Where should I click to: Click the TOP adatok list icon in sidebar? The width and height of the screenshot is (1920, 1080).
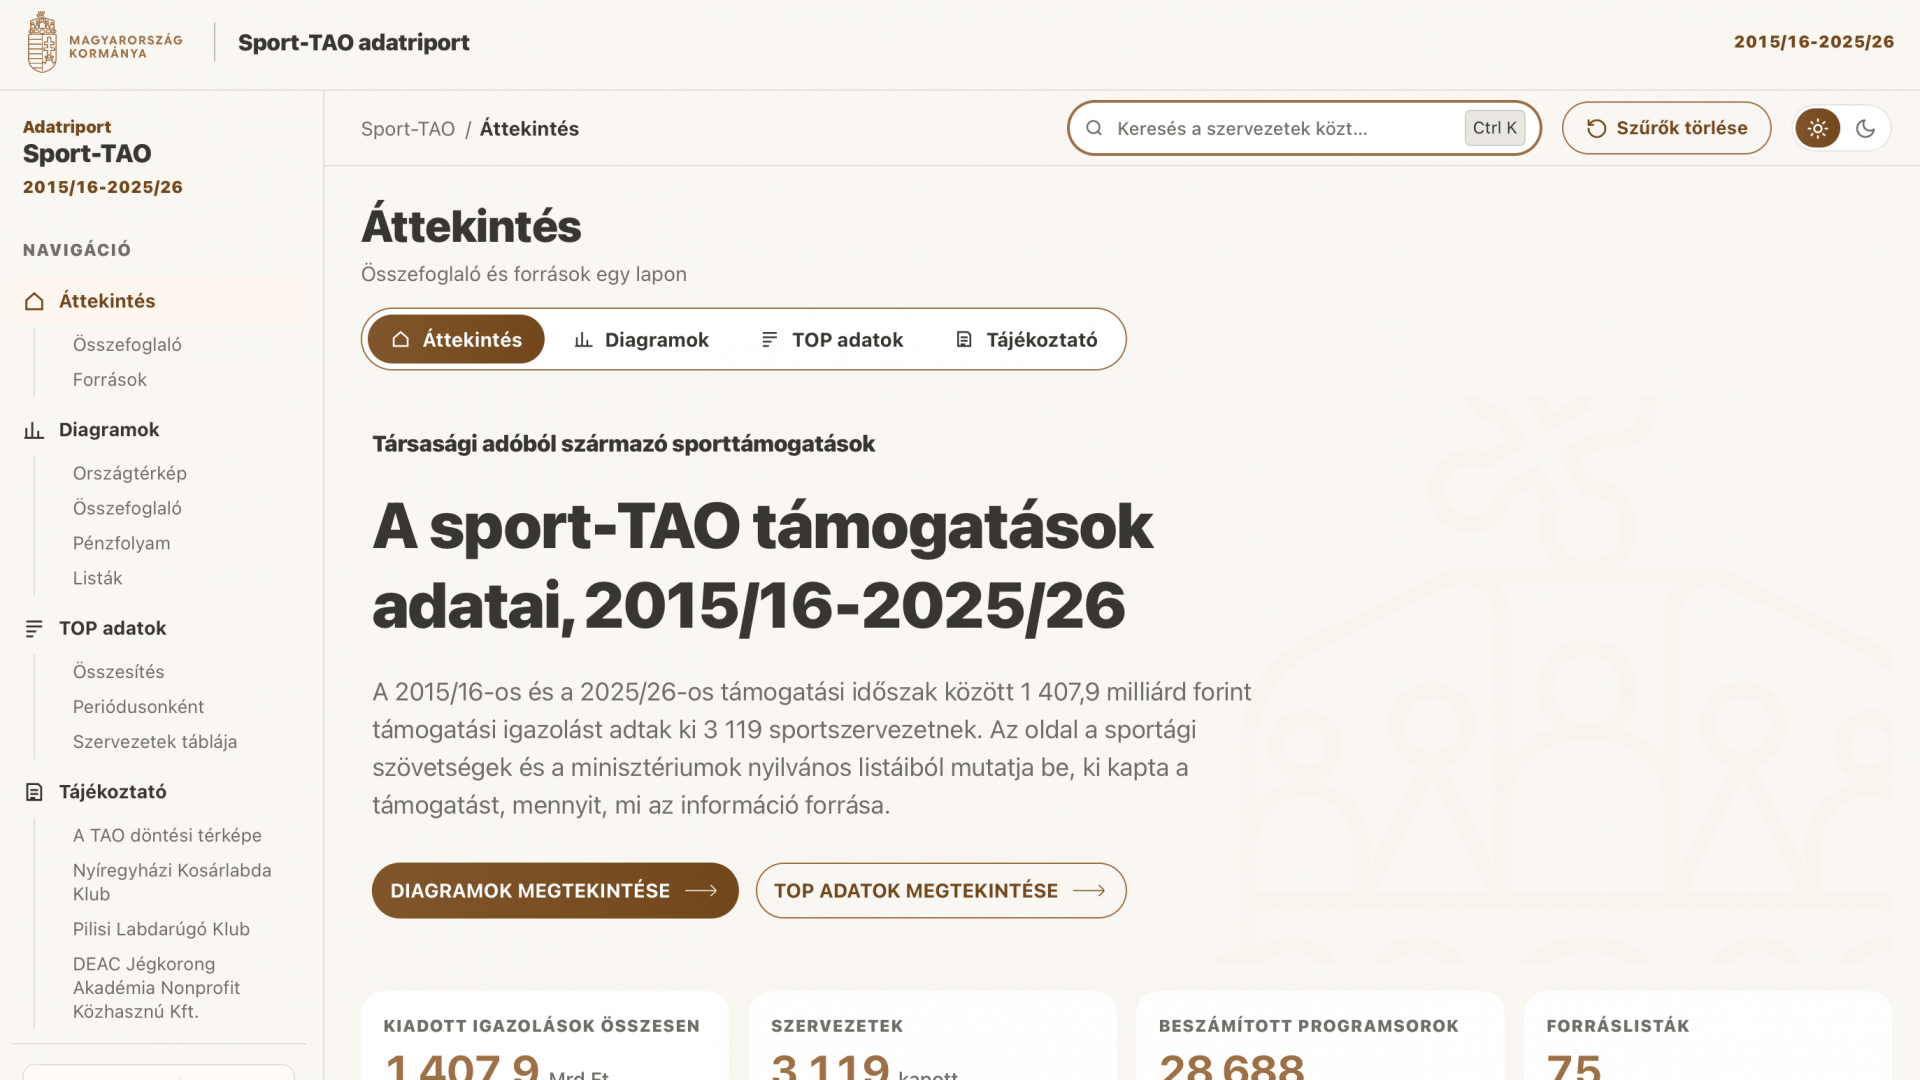(x=34, y=628)
